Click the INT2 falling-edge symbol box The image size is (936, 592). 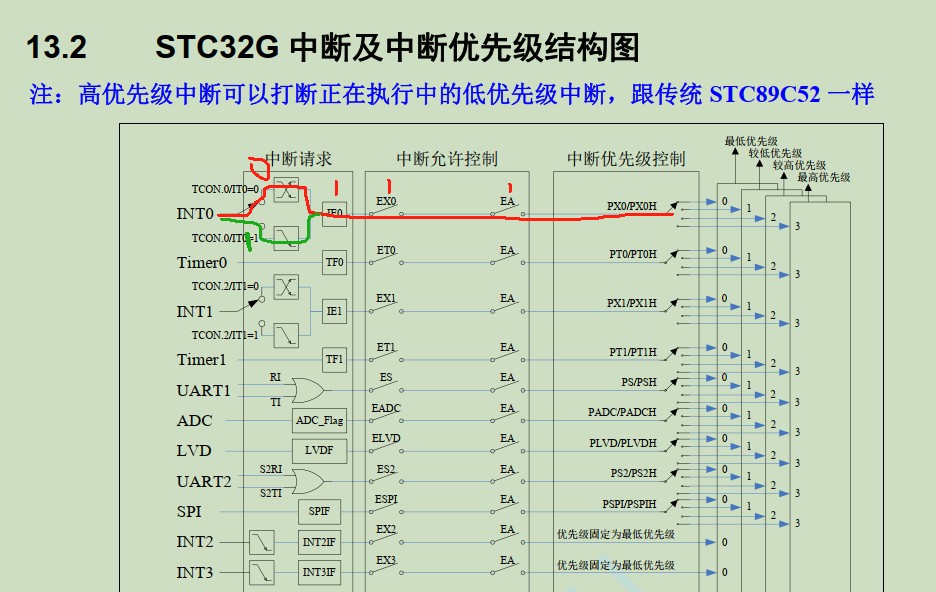pyautogui.click(x=261, y=542)
